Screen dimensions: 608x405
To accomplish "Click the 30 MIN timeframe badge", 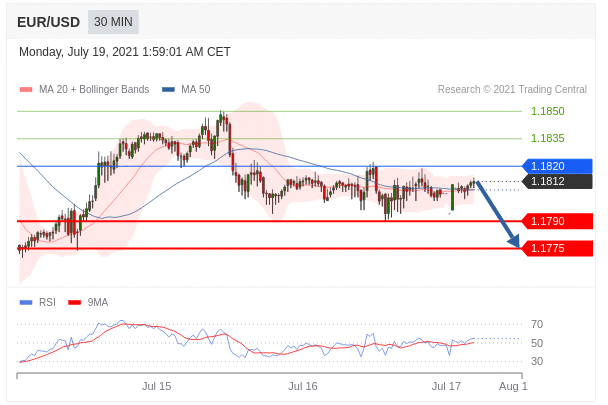I will (113, 22).
